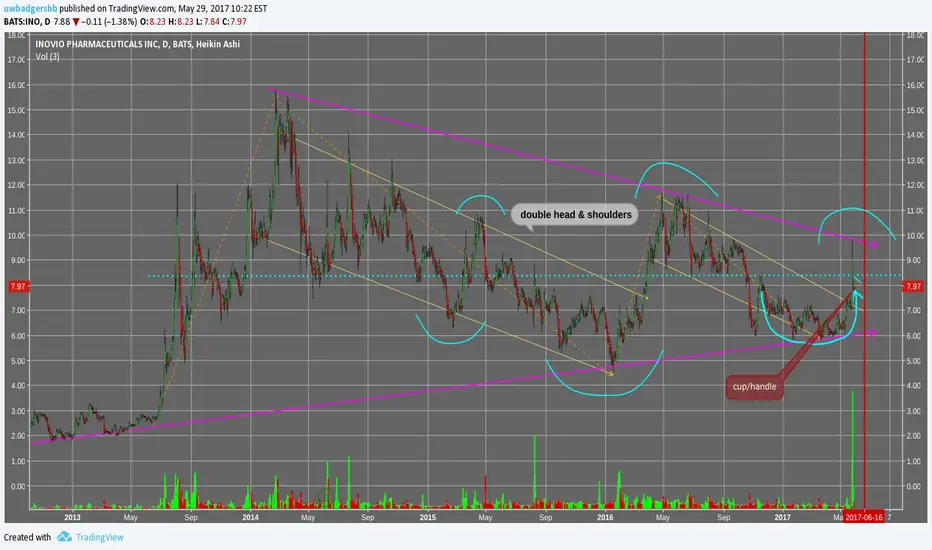
Task: Open the TradingView link beside the logo
Action: point(99,537)
